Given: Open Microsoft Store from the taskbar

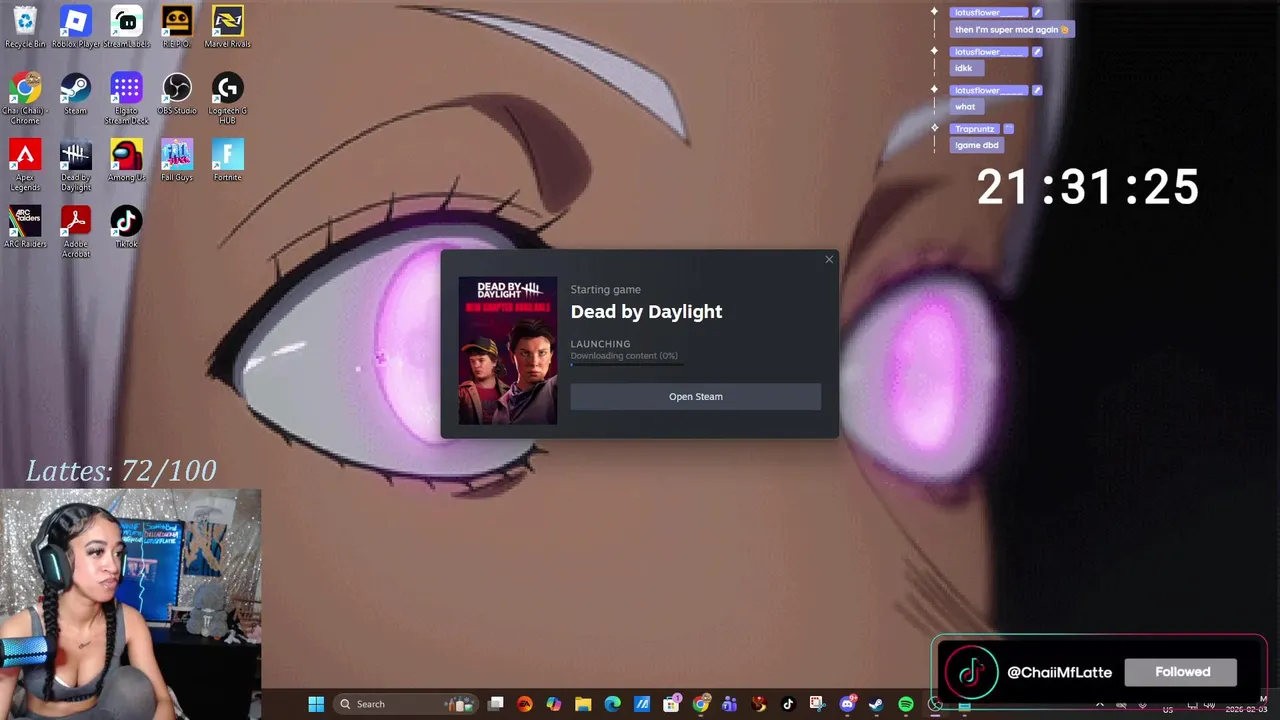Looking at the screenshot, I should coord(671,704).
